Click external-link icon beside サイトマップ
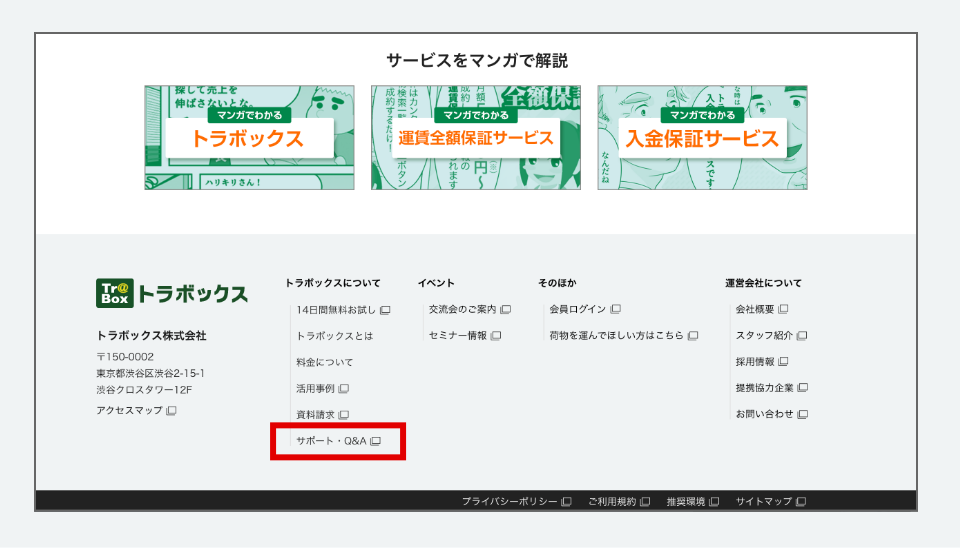This screenshot has height=548, width=960. pos(801,502)
